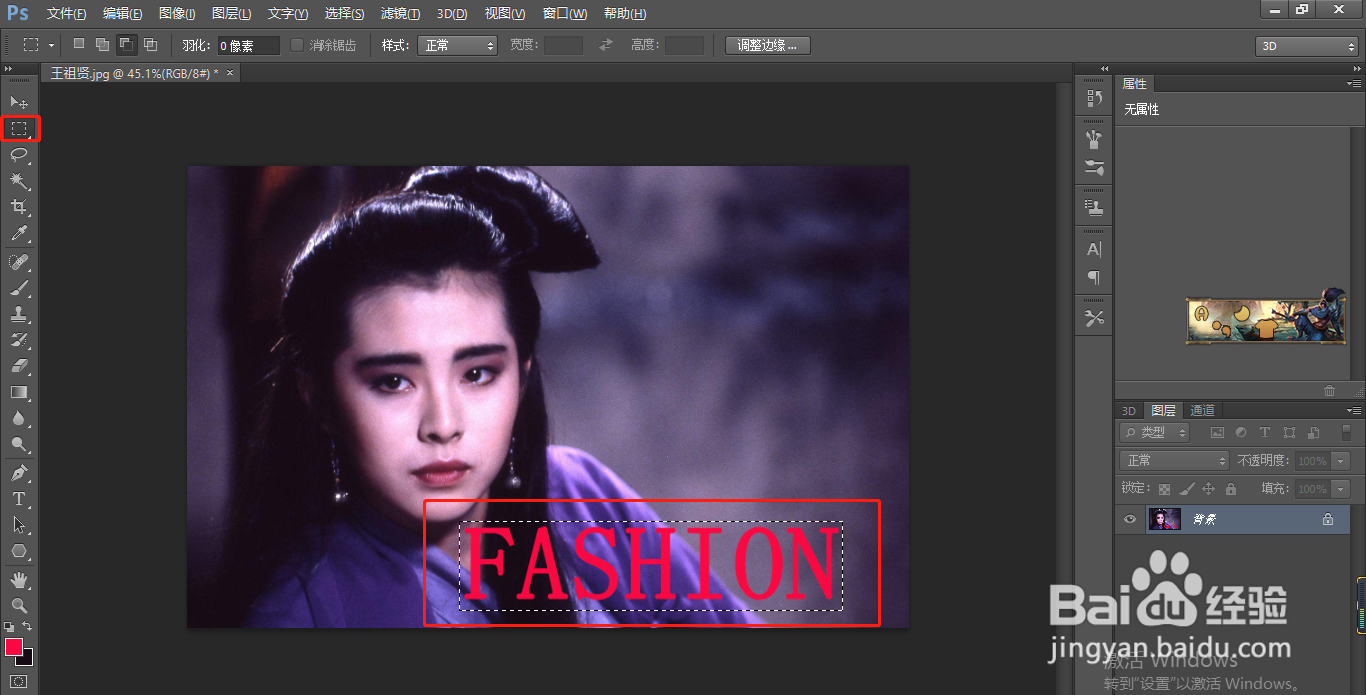This screenshot has height=695, width=1366.
Task: Switch to the 通道 tab
Action: coord(1202,411)
